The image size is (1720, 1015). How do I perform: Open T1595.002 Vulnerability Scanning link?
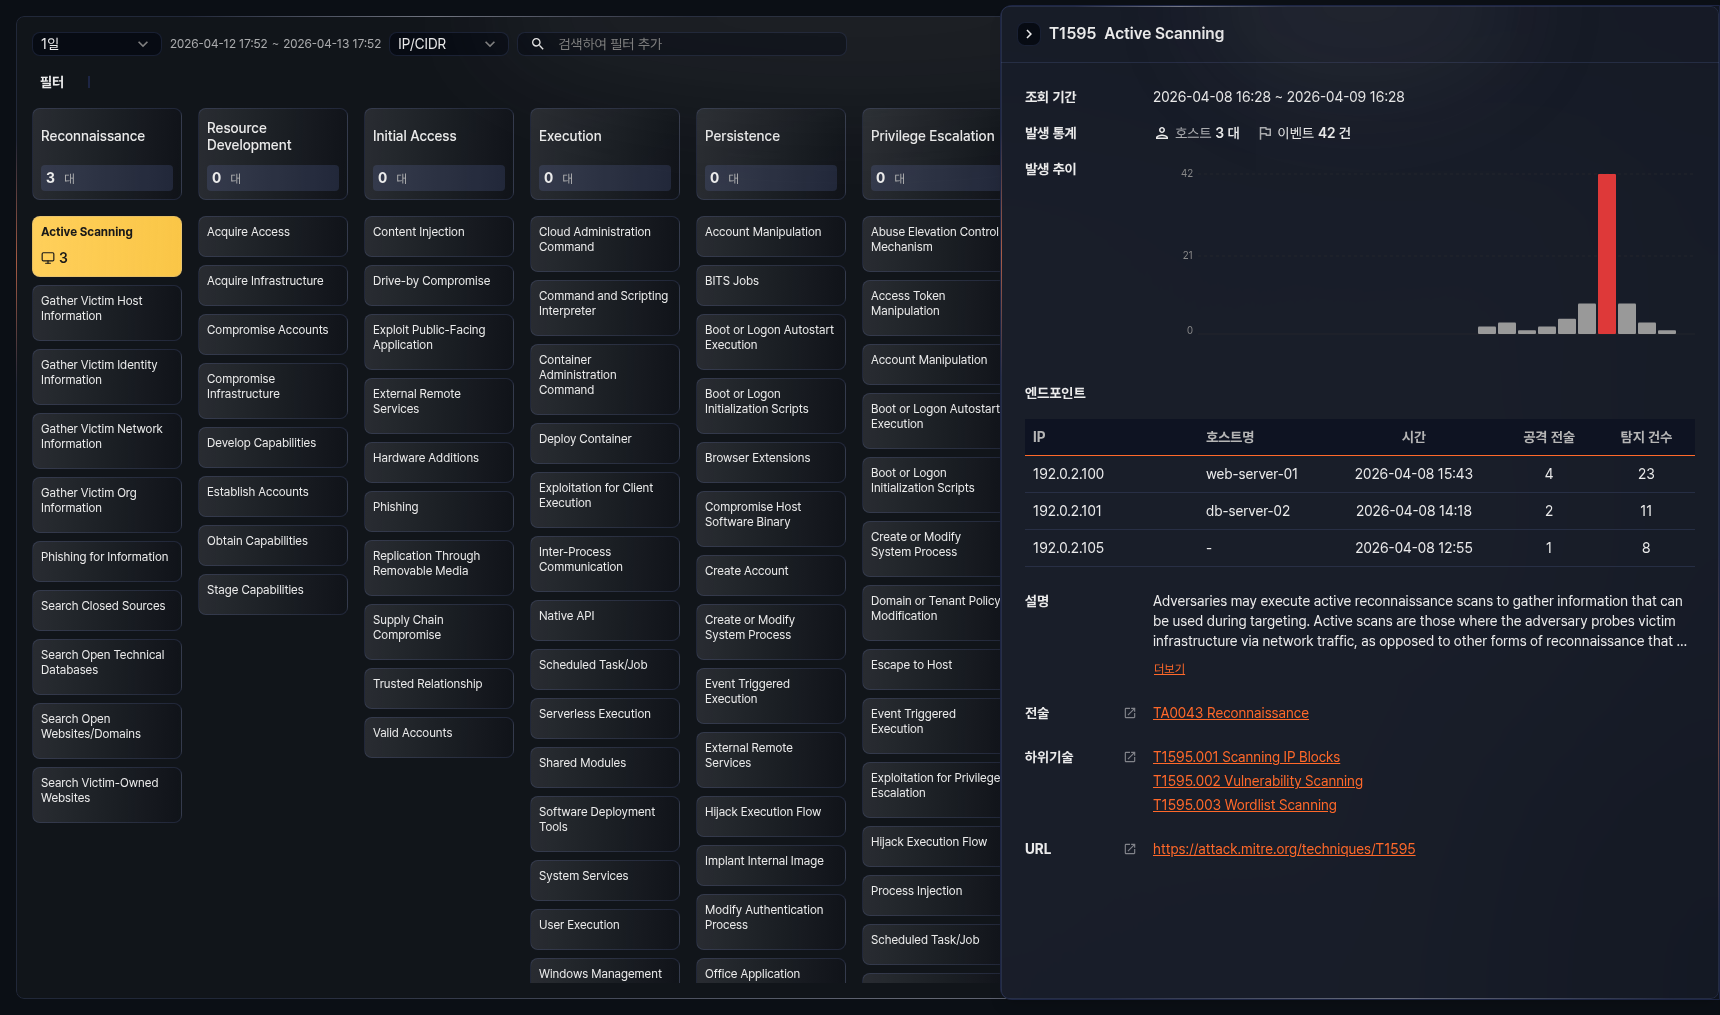1257,781
